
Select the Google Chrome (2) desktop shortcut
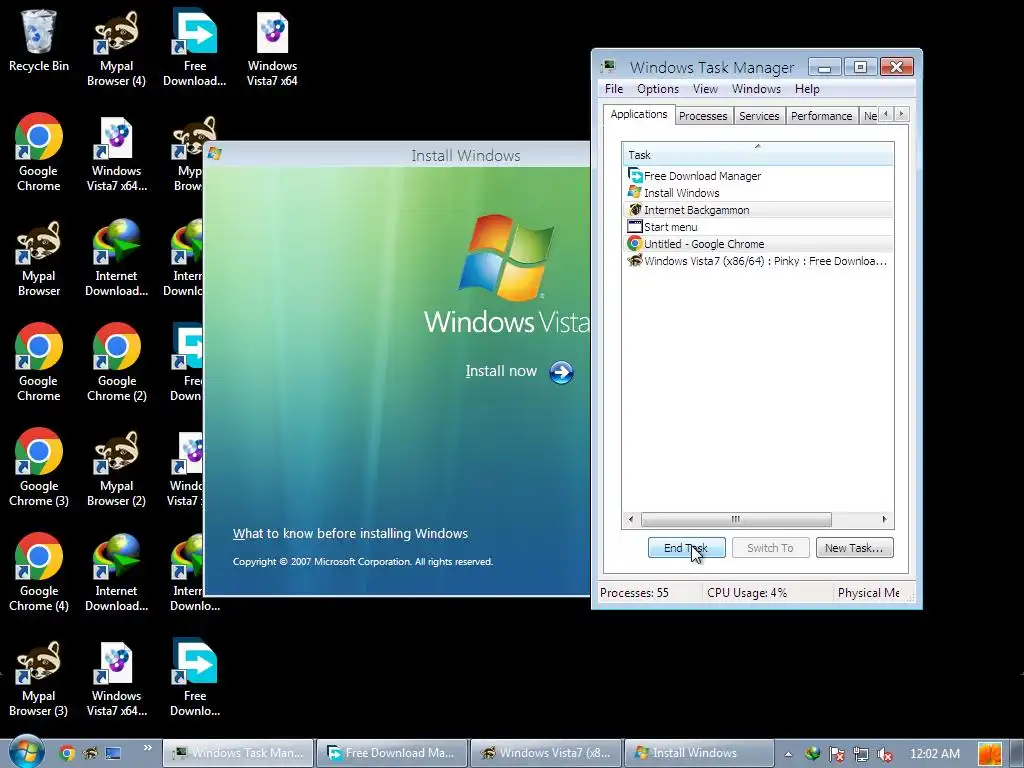[x=116, y=362]
